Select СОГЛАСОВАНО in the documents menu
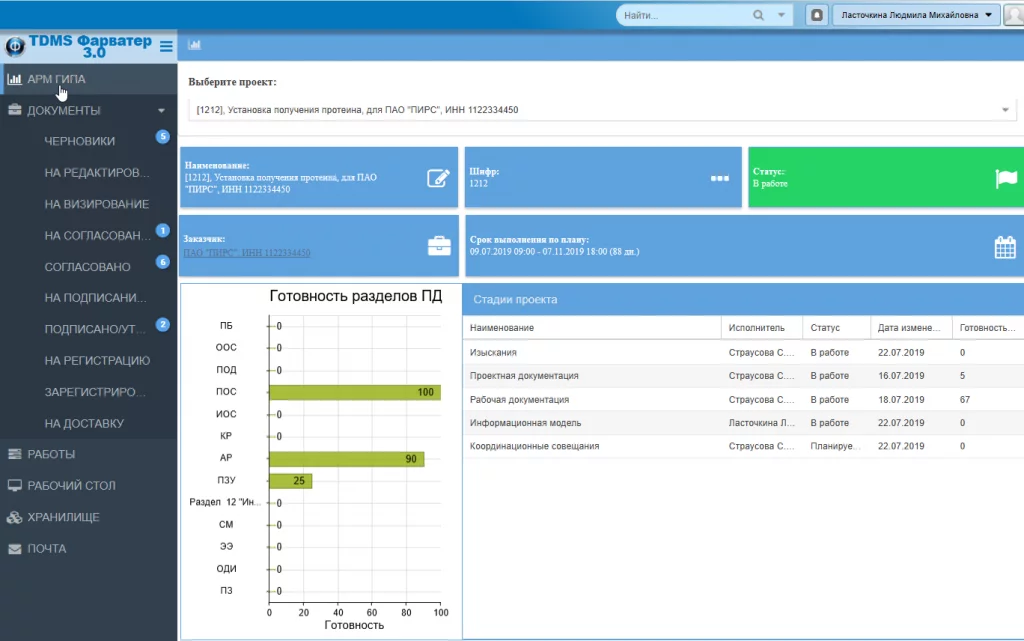This screenshot has width=1024, height=641. pos(88,267)
